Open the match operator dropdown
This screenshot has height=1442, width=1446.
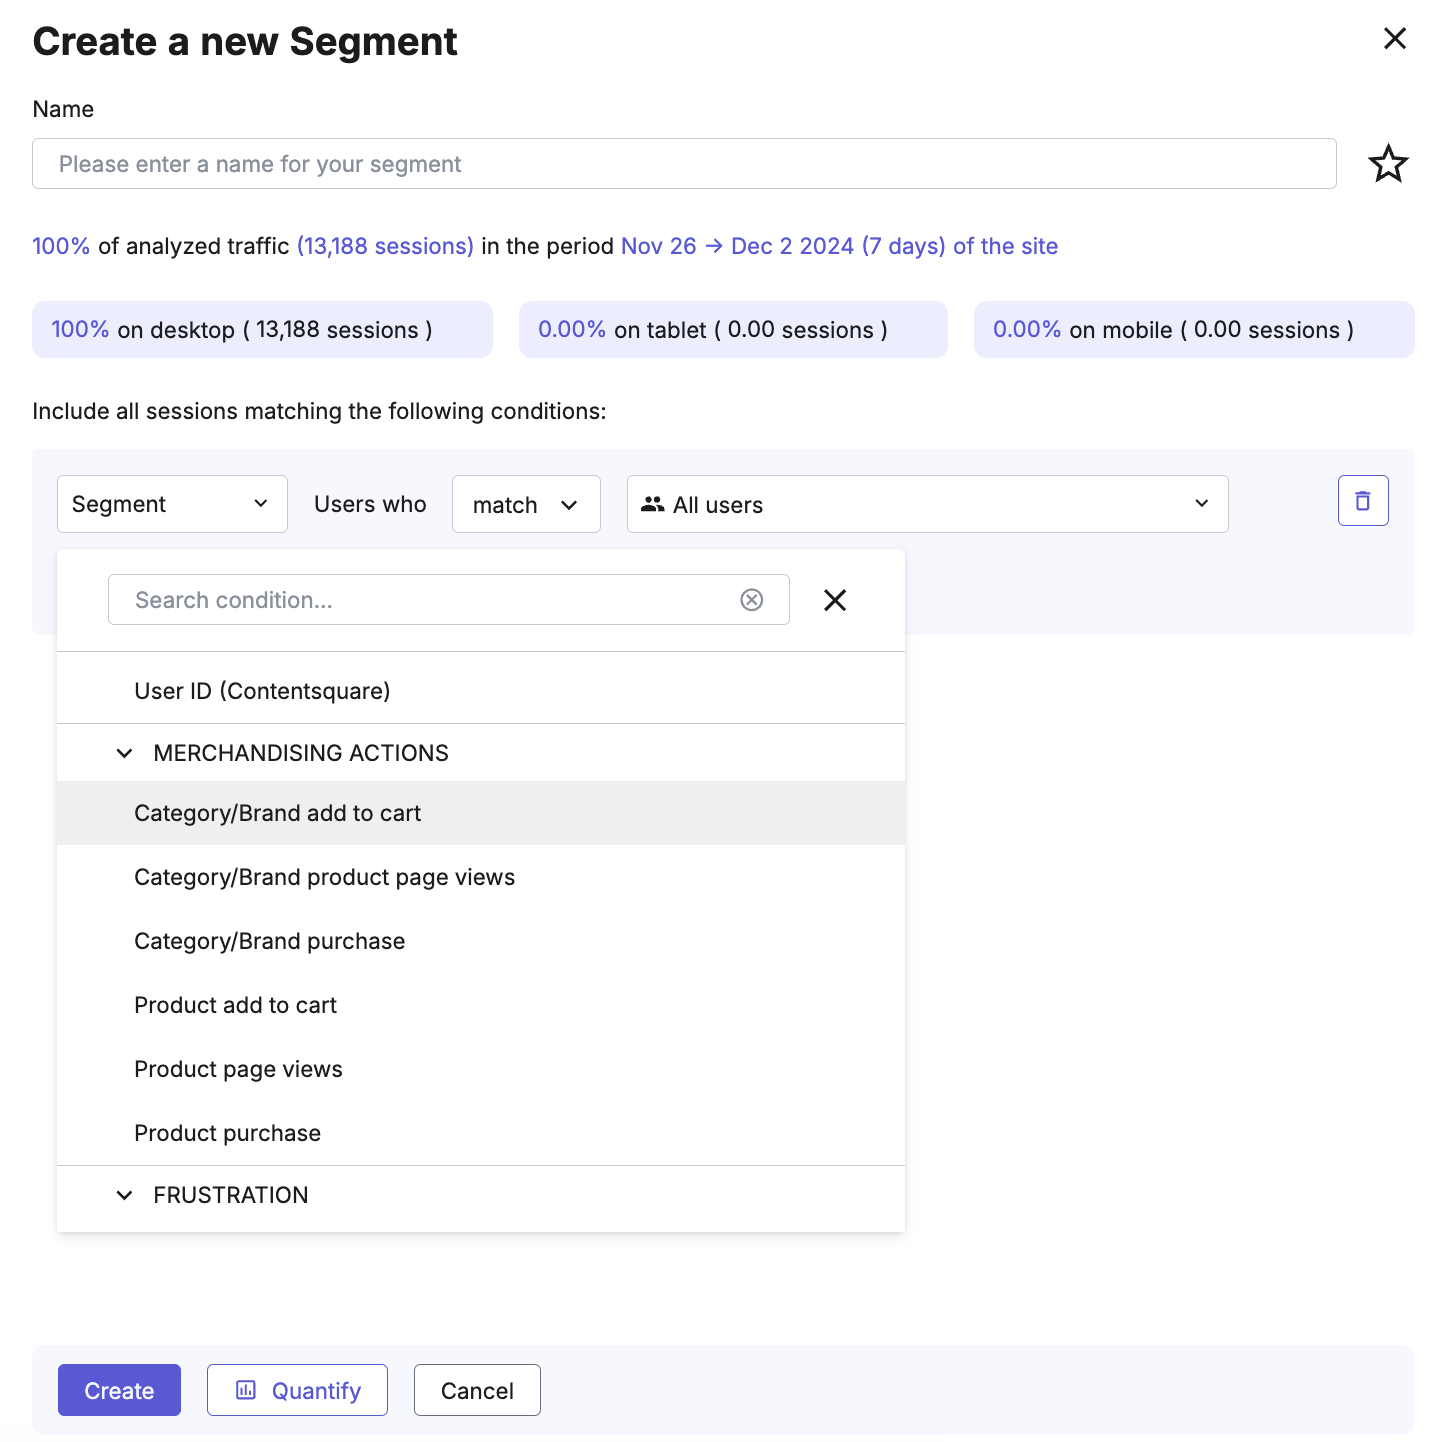pos(526,504)
